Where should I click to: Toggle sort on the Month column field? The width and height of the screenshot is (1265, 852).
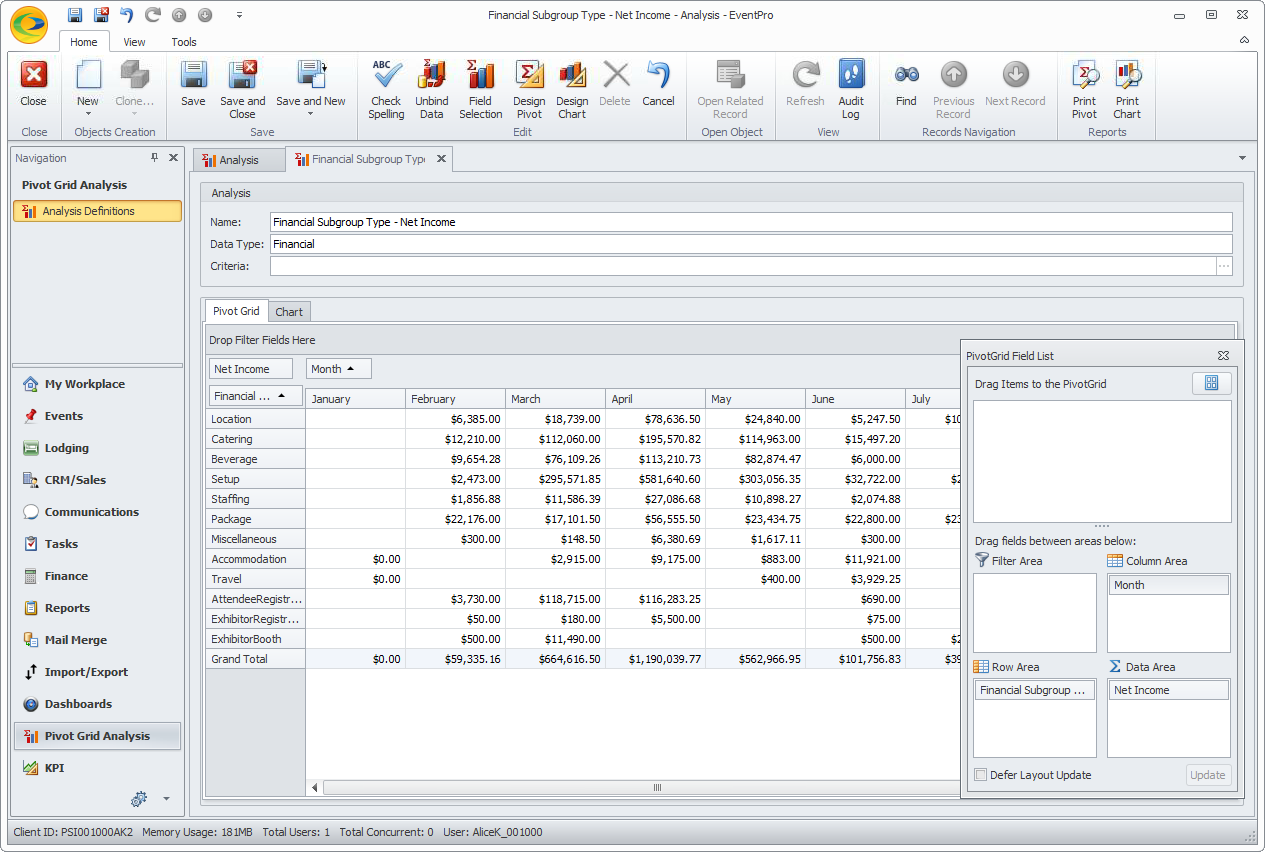[x=339, y=369]
